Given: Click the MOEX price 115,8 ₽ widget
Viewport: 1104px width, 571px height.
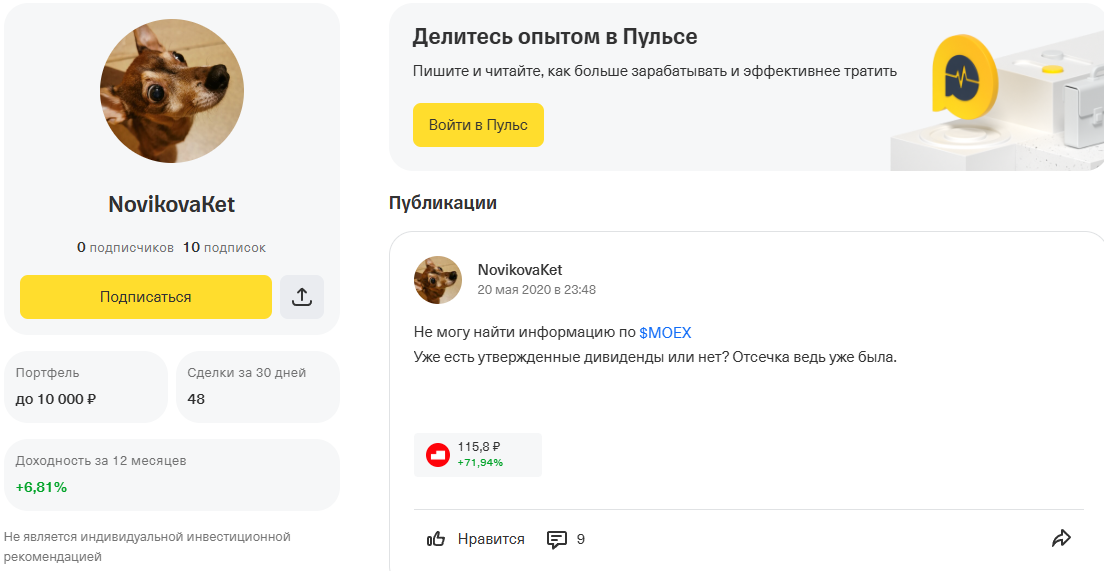Looking at the screenshot, I should pyautogui.click(x=480, y=454).
